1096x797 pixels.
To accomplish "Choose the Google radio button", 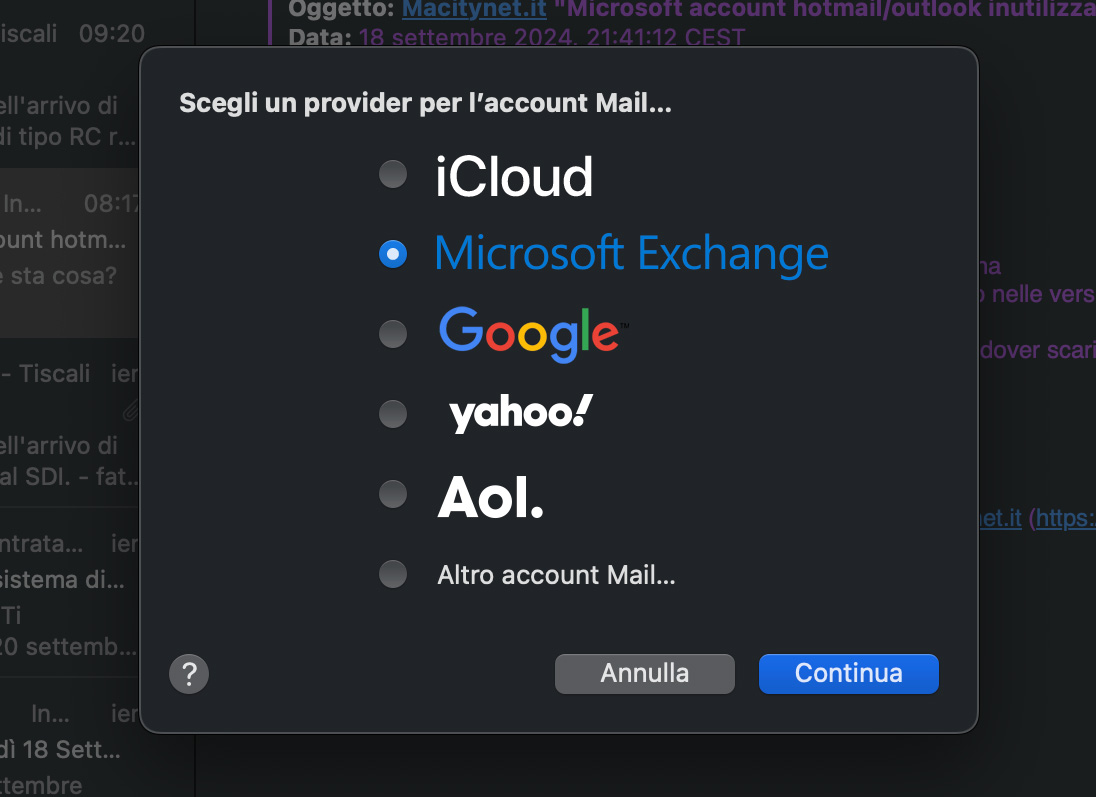I will [x=393, y=334].
